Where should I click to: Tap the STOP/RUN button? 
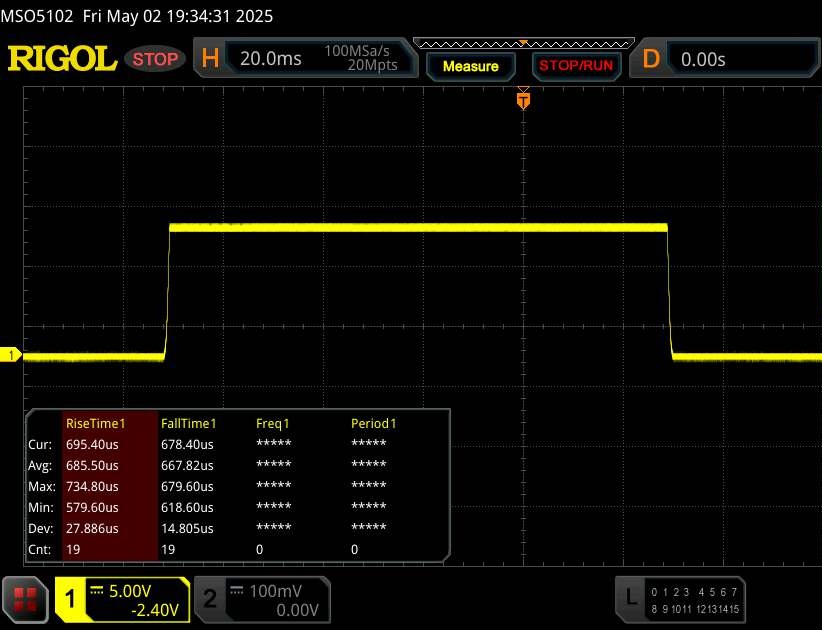tap(576, 66)
